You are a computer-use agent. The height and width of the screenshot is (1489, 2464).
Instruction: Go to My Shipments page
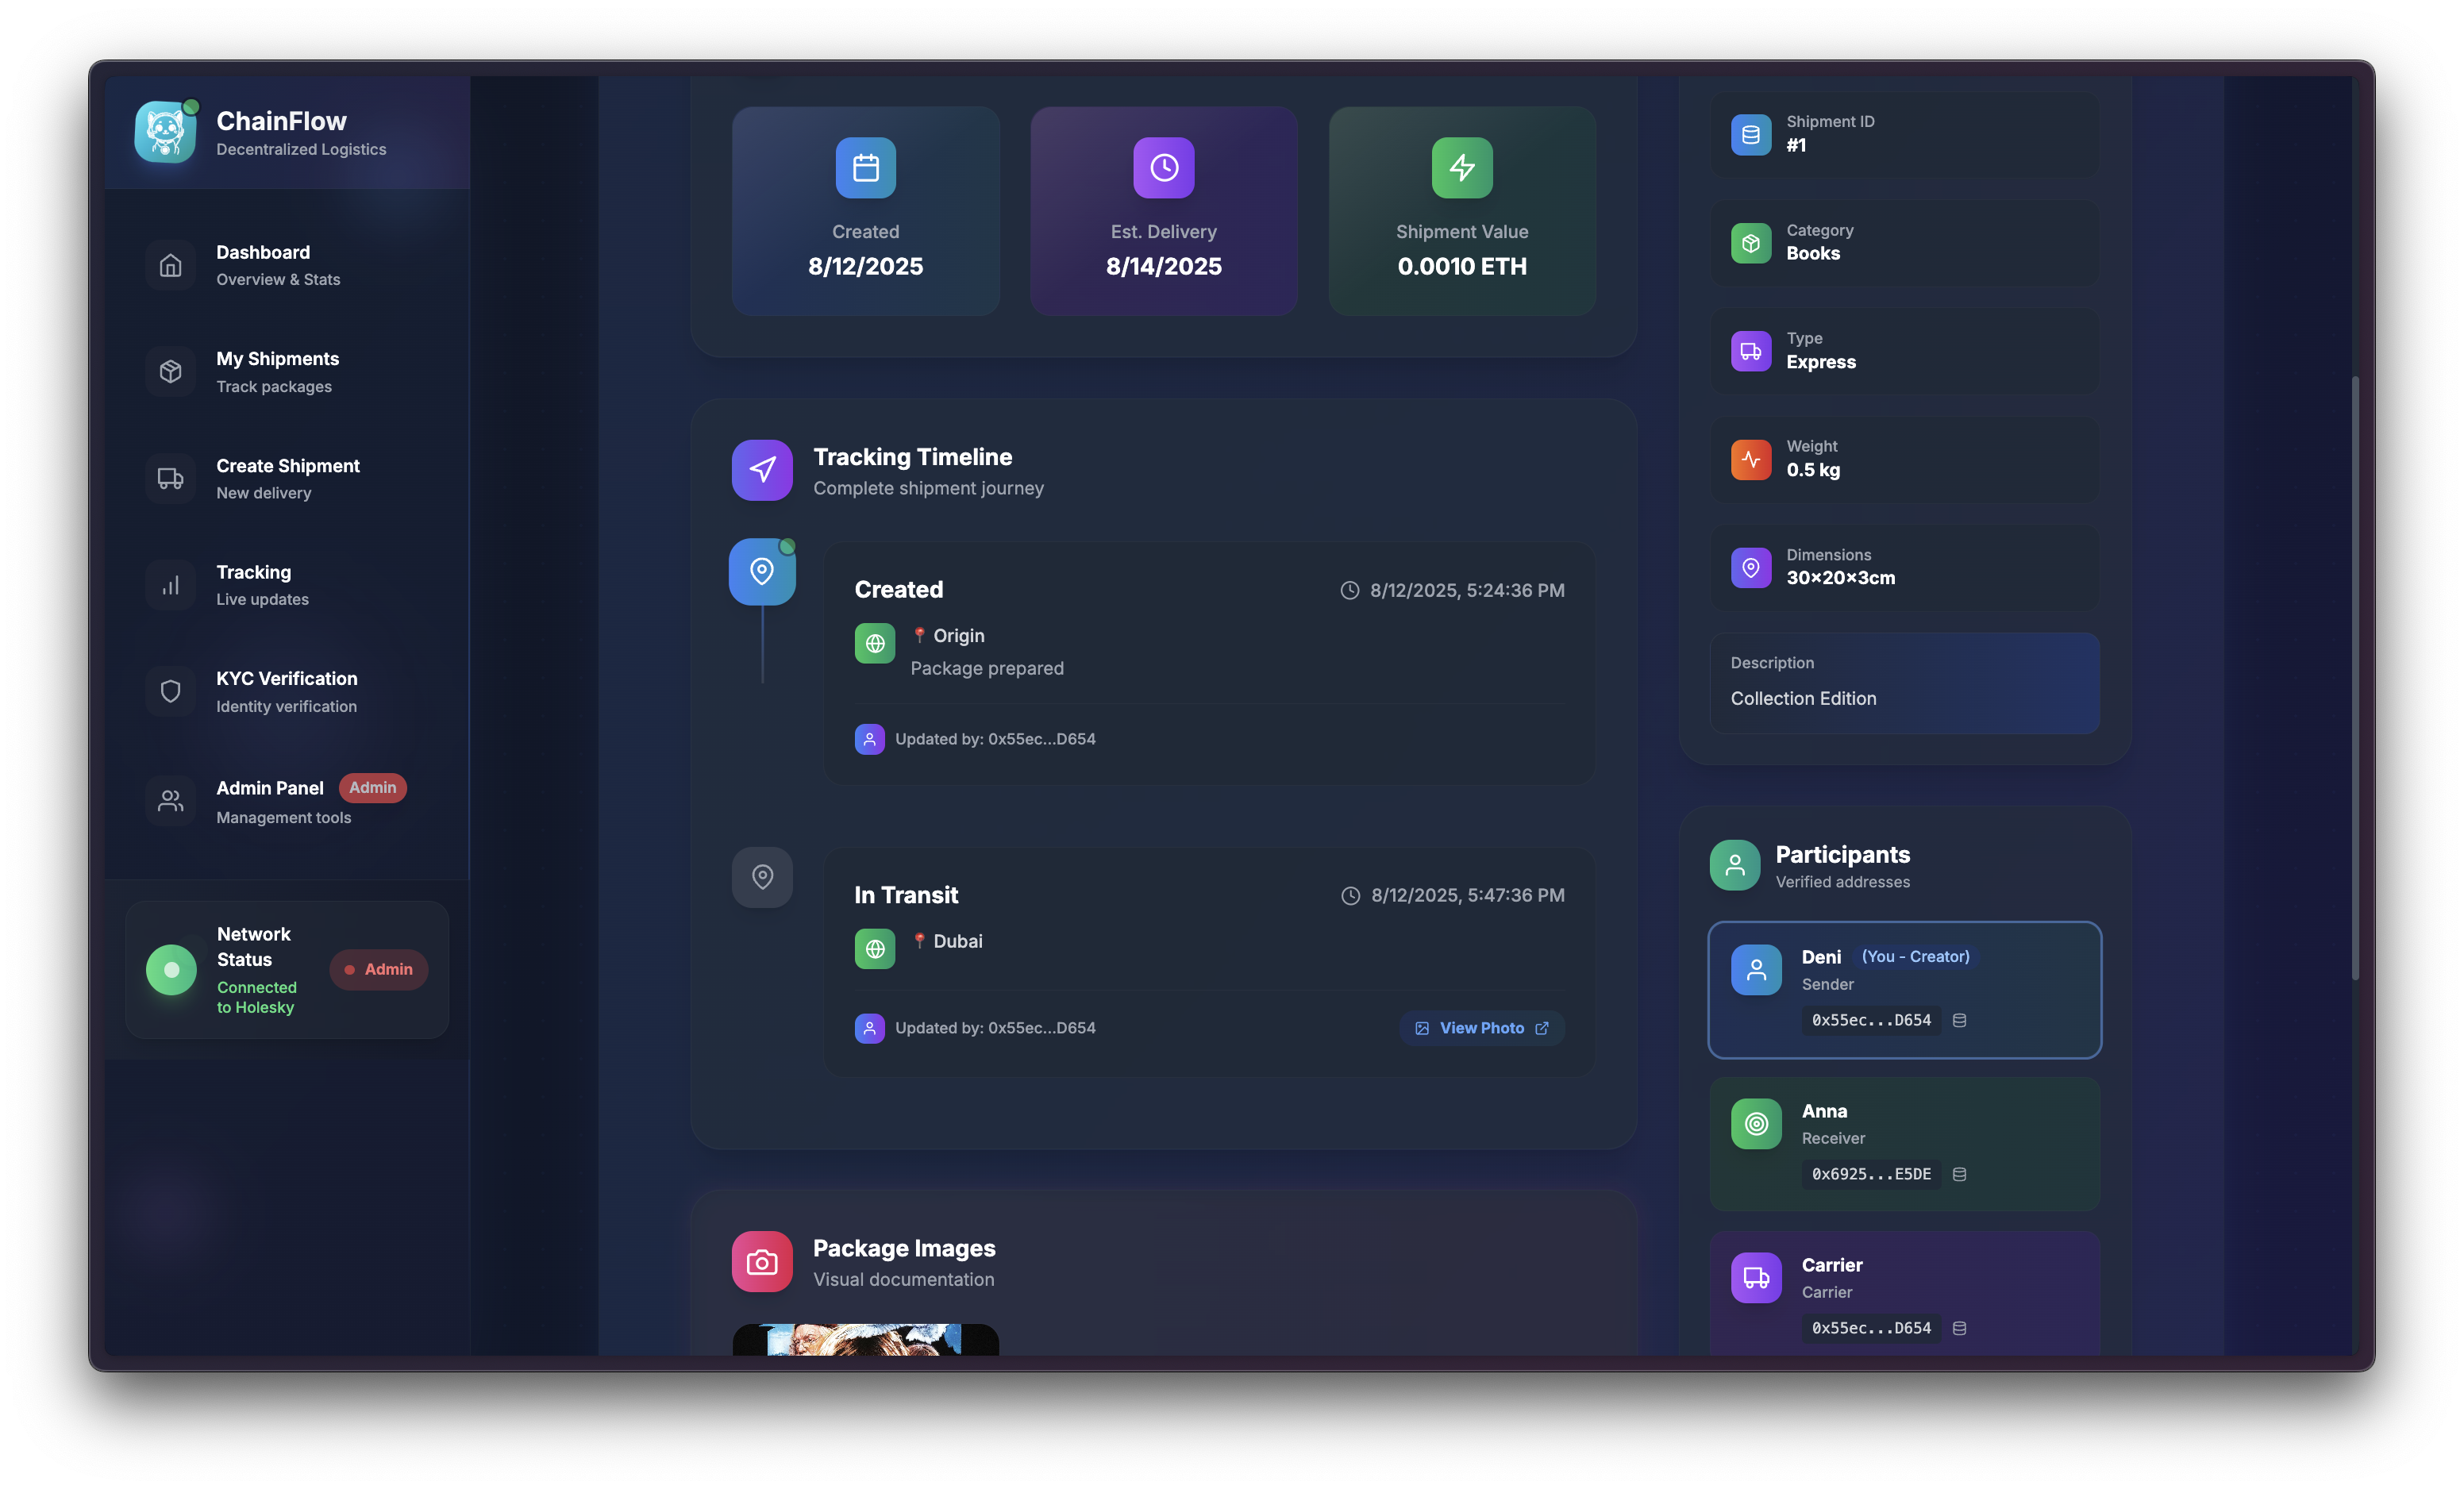coord(277,371)
